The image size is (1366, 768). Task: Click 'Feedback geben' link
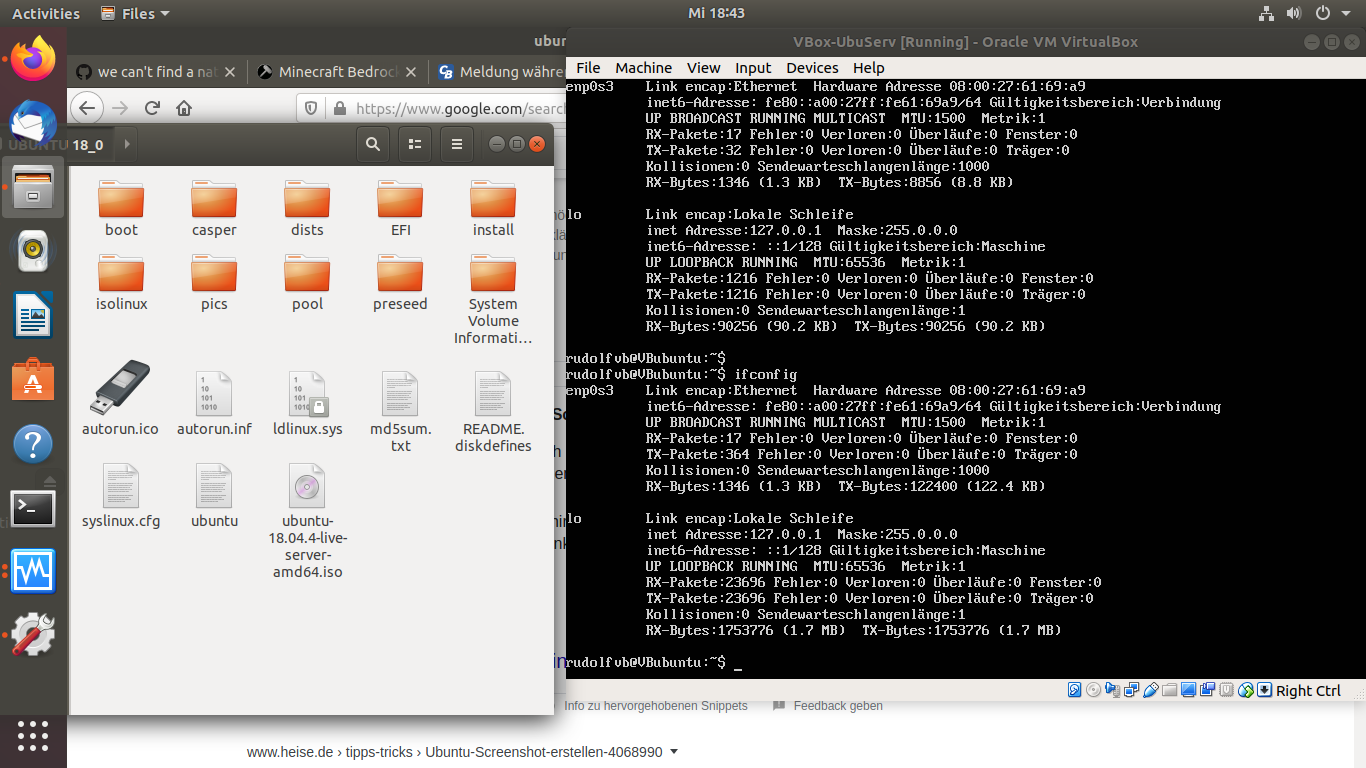click(838, 705)
